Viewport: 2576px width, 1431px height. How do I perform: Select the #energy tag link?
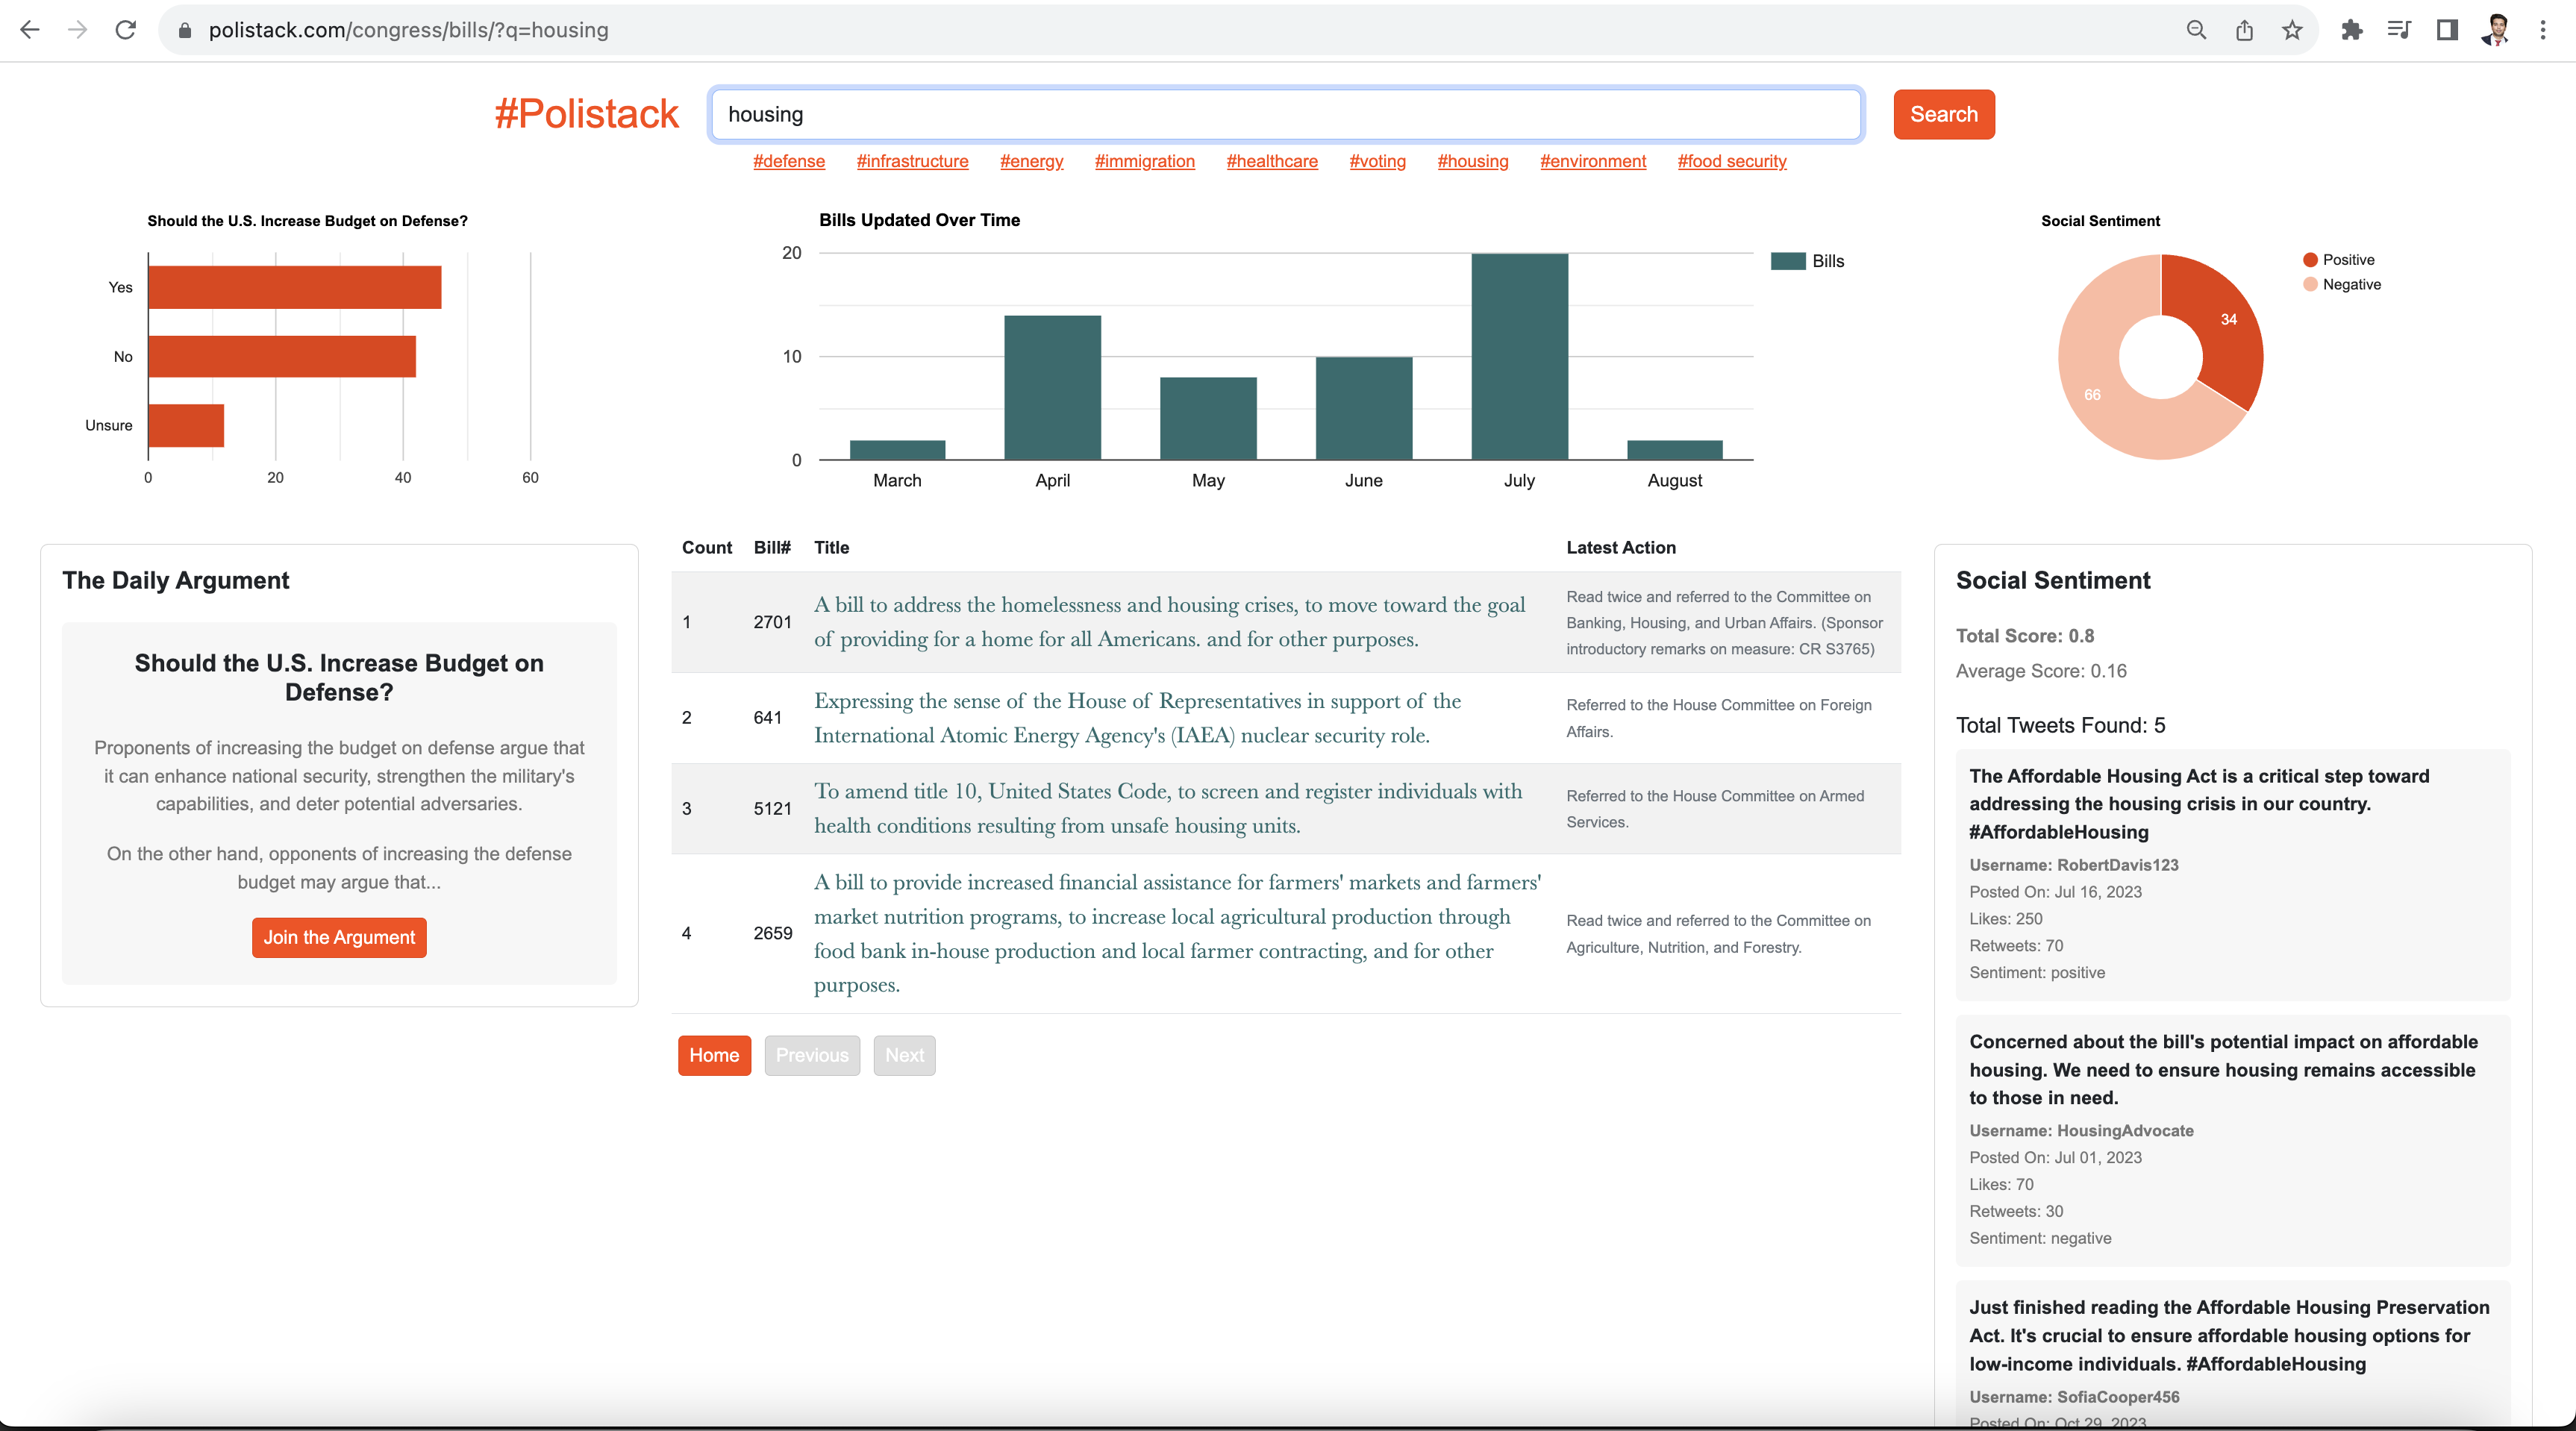click(x=1031, y=161)
